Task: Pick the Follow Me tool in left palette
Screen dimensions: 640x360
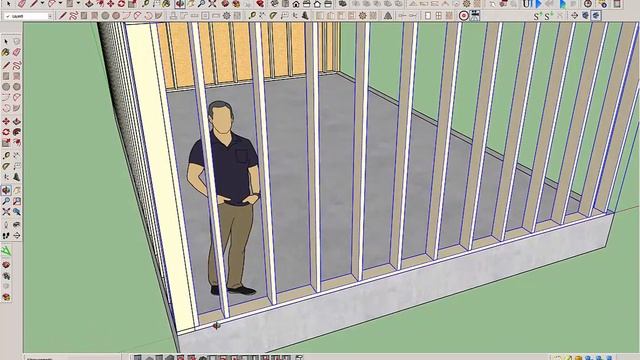Action: pos(17,132)
